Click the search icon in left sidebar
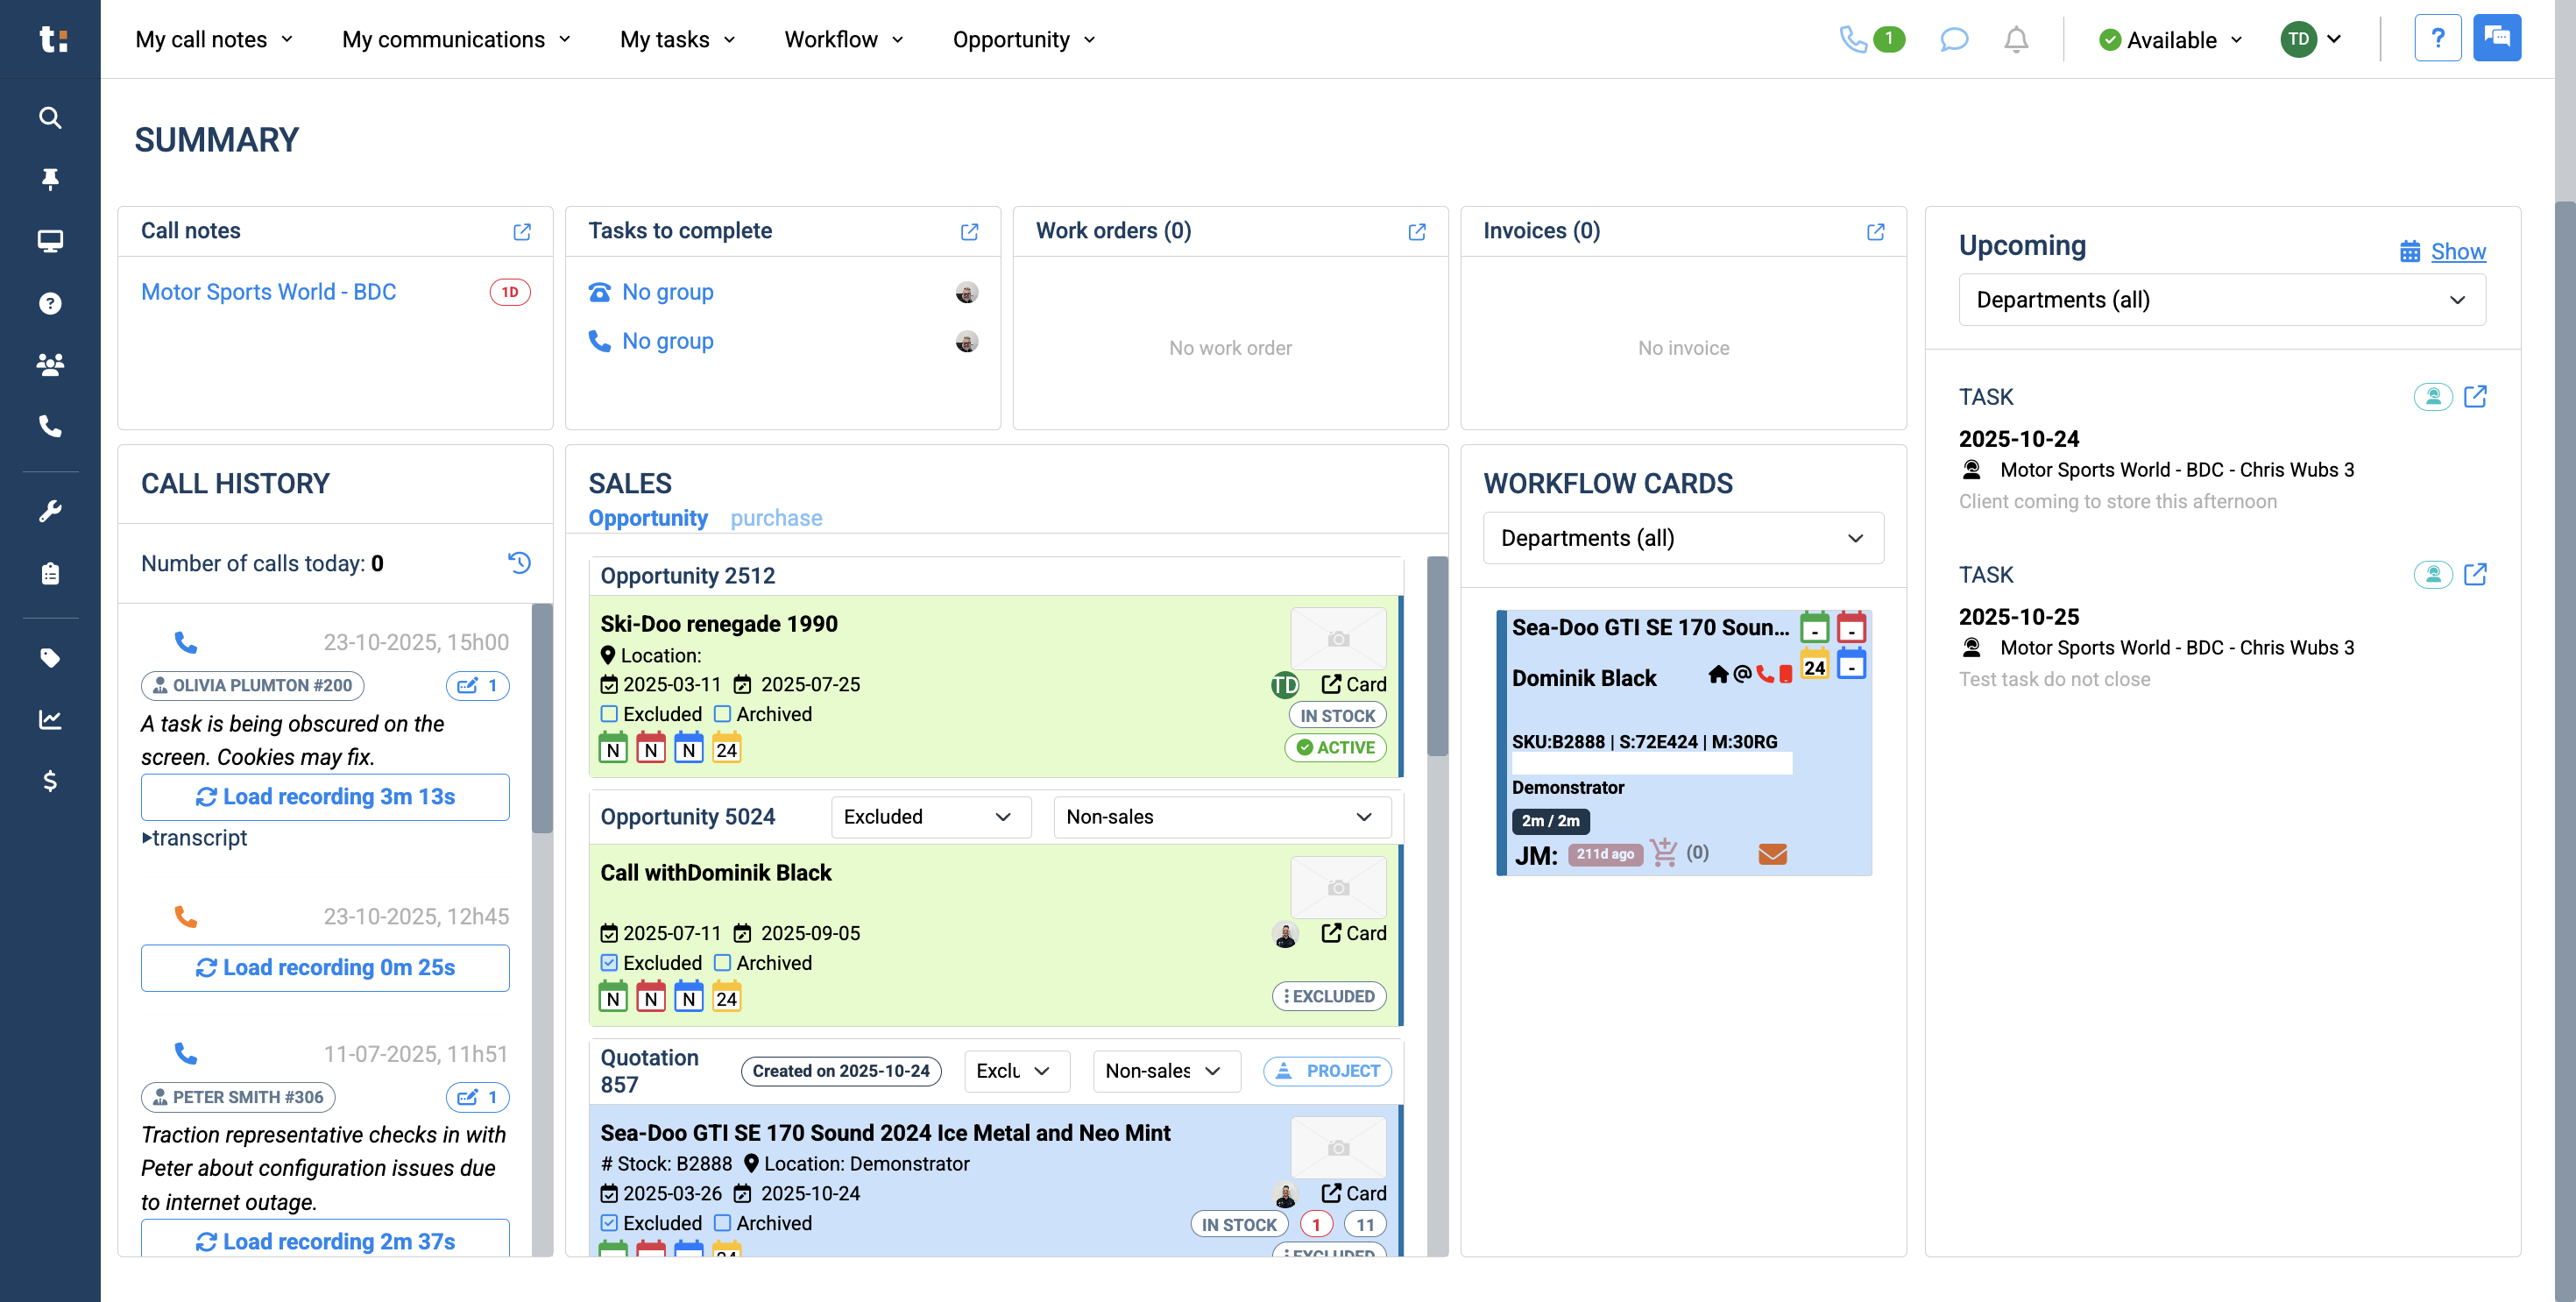Viewport: 2576px width, 1302px height. (x=50, y=118)
